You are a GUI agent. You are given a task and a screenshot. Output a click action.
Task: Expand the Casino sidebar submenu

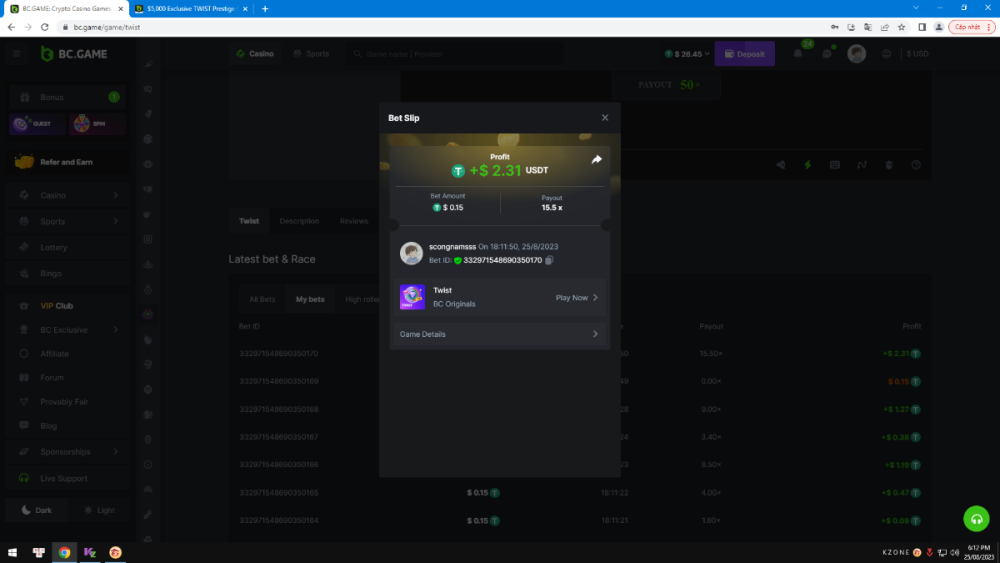pyautogui.click(x=115, y=195)
